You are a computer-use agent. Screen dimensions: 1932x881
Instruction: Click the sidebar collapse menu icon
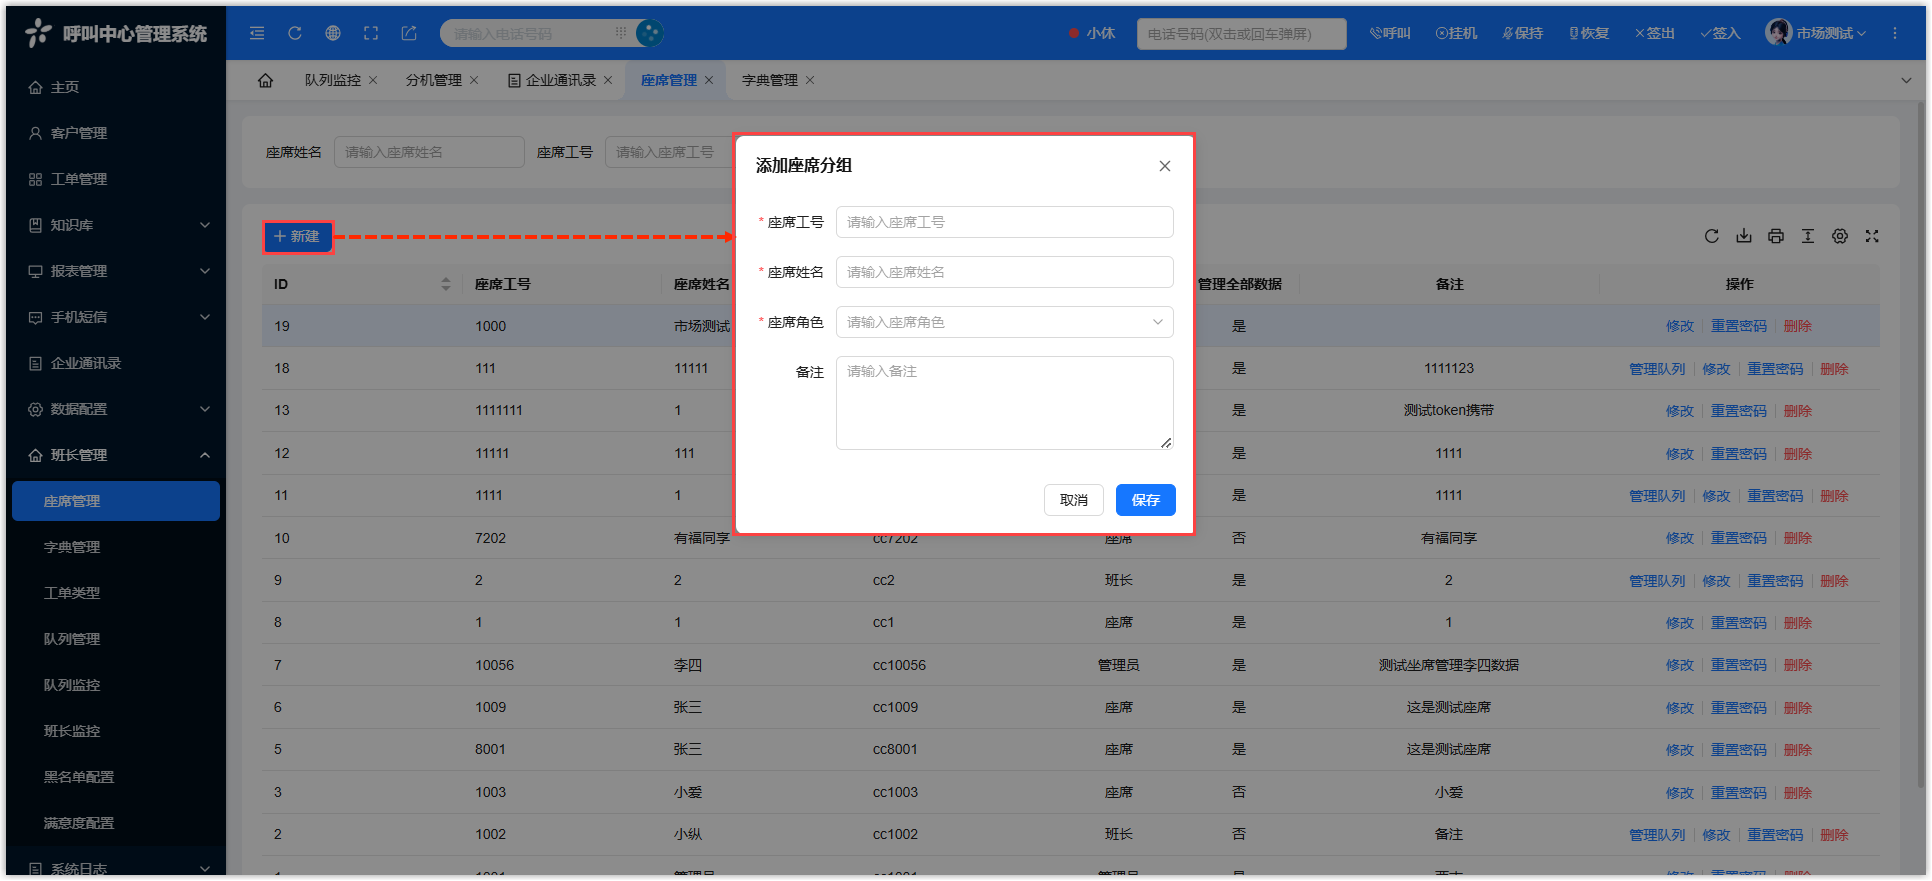pyautogui.click(x=257, y=33)
